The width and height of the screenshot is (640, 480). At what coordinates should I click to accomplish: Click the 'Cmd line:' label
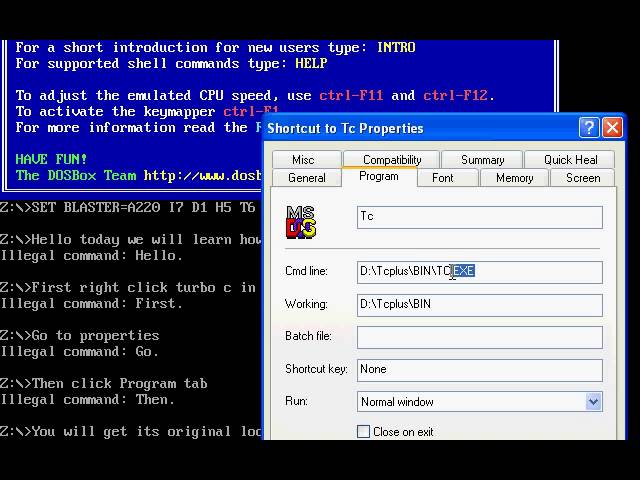(306, 271)
